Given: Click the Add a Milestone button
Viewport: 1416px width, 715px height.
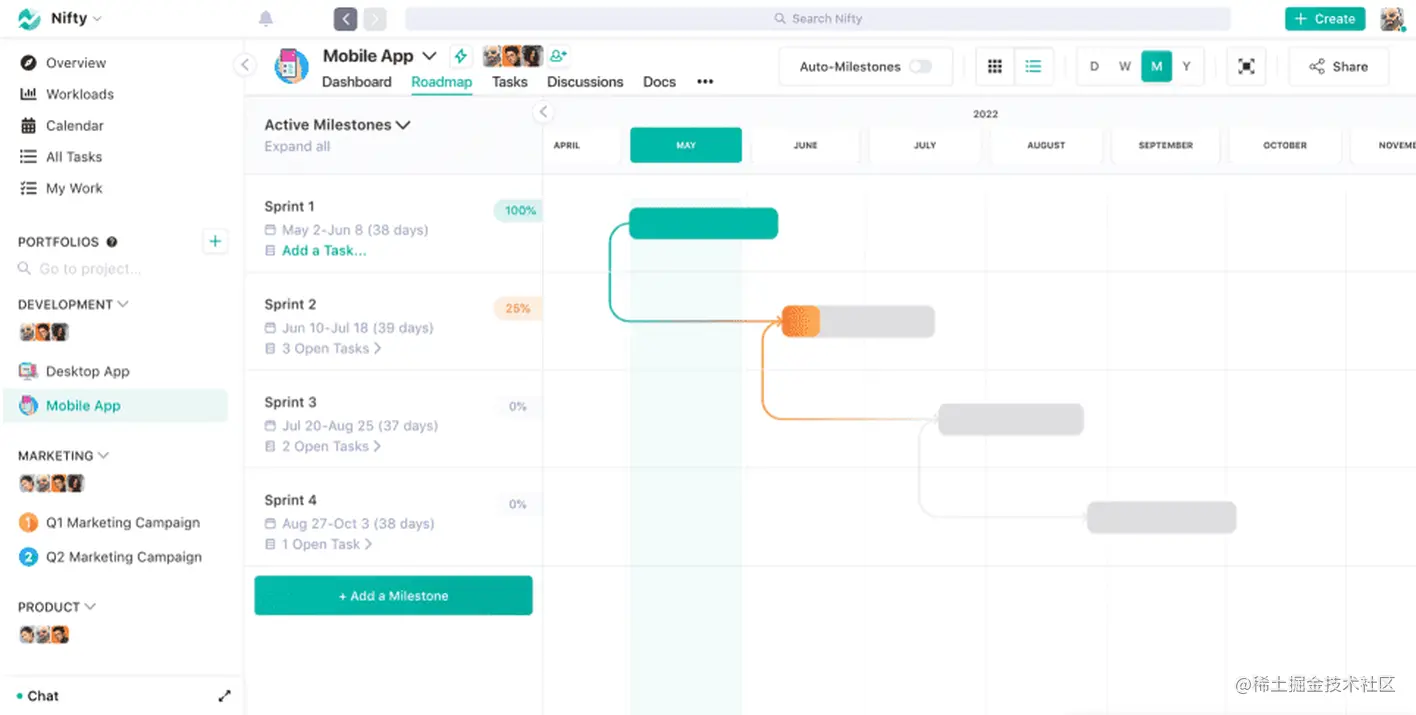Looking at the screenshot, I should tap(393, 596).
